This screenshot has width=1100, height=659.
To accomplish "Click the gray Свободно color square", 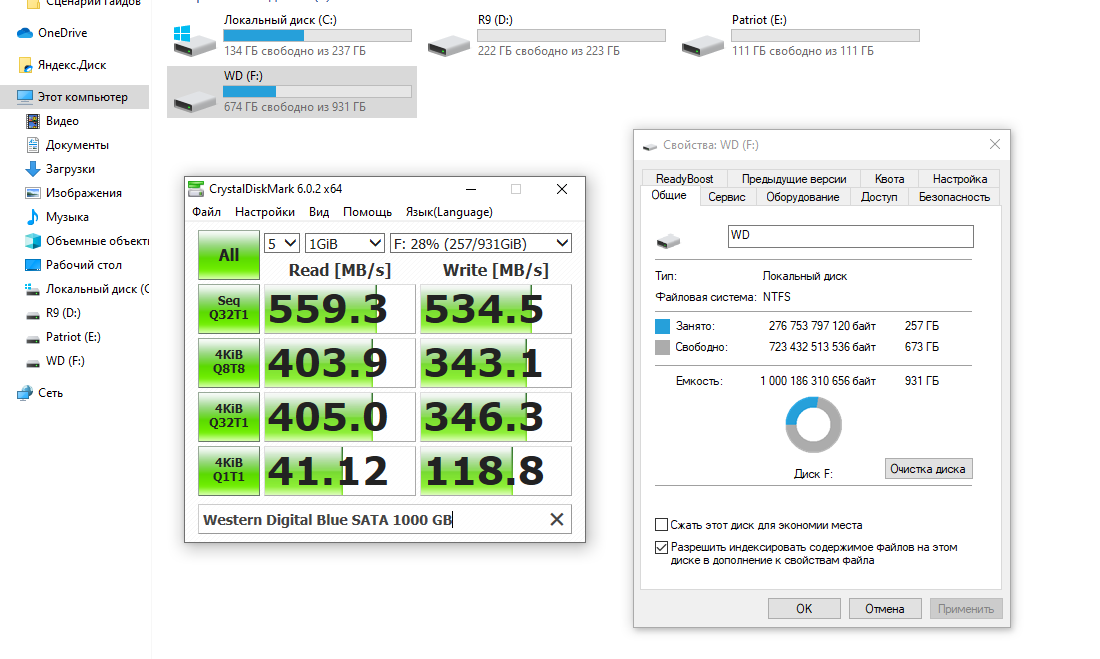I will pos(662,347).
